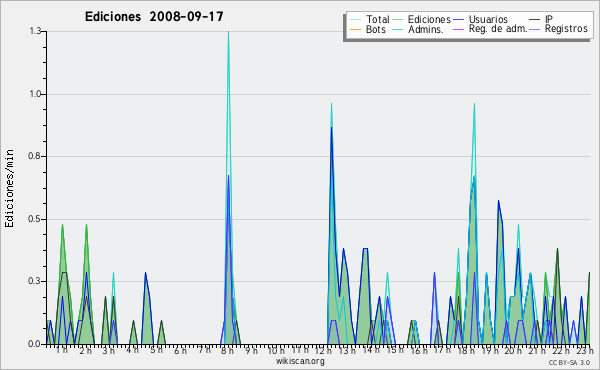Click the '7 h' x-axis label
This screenshot has width=600, height=370.
(x=204, y=350)
